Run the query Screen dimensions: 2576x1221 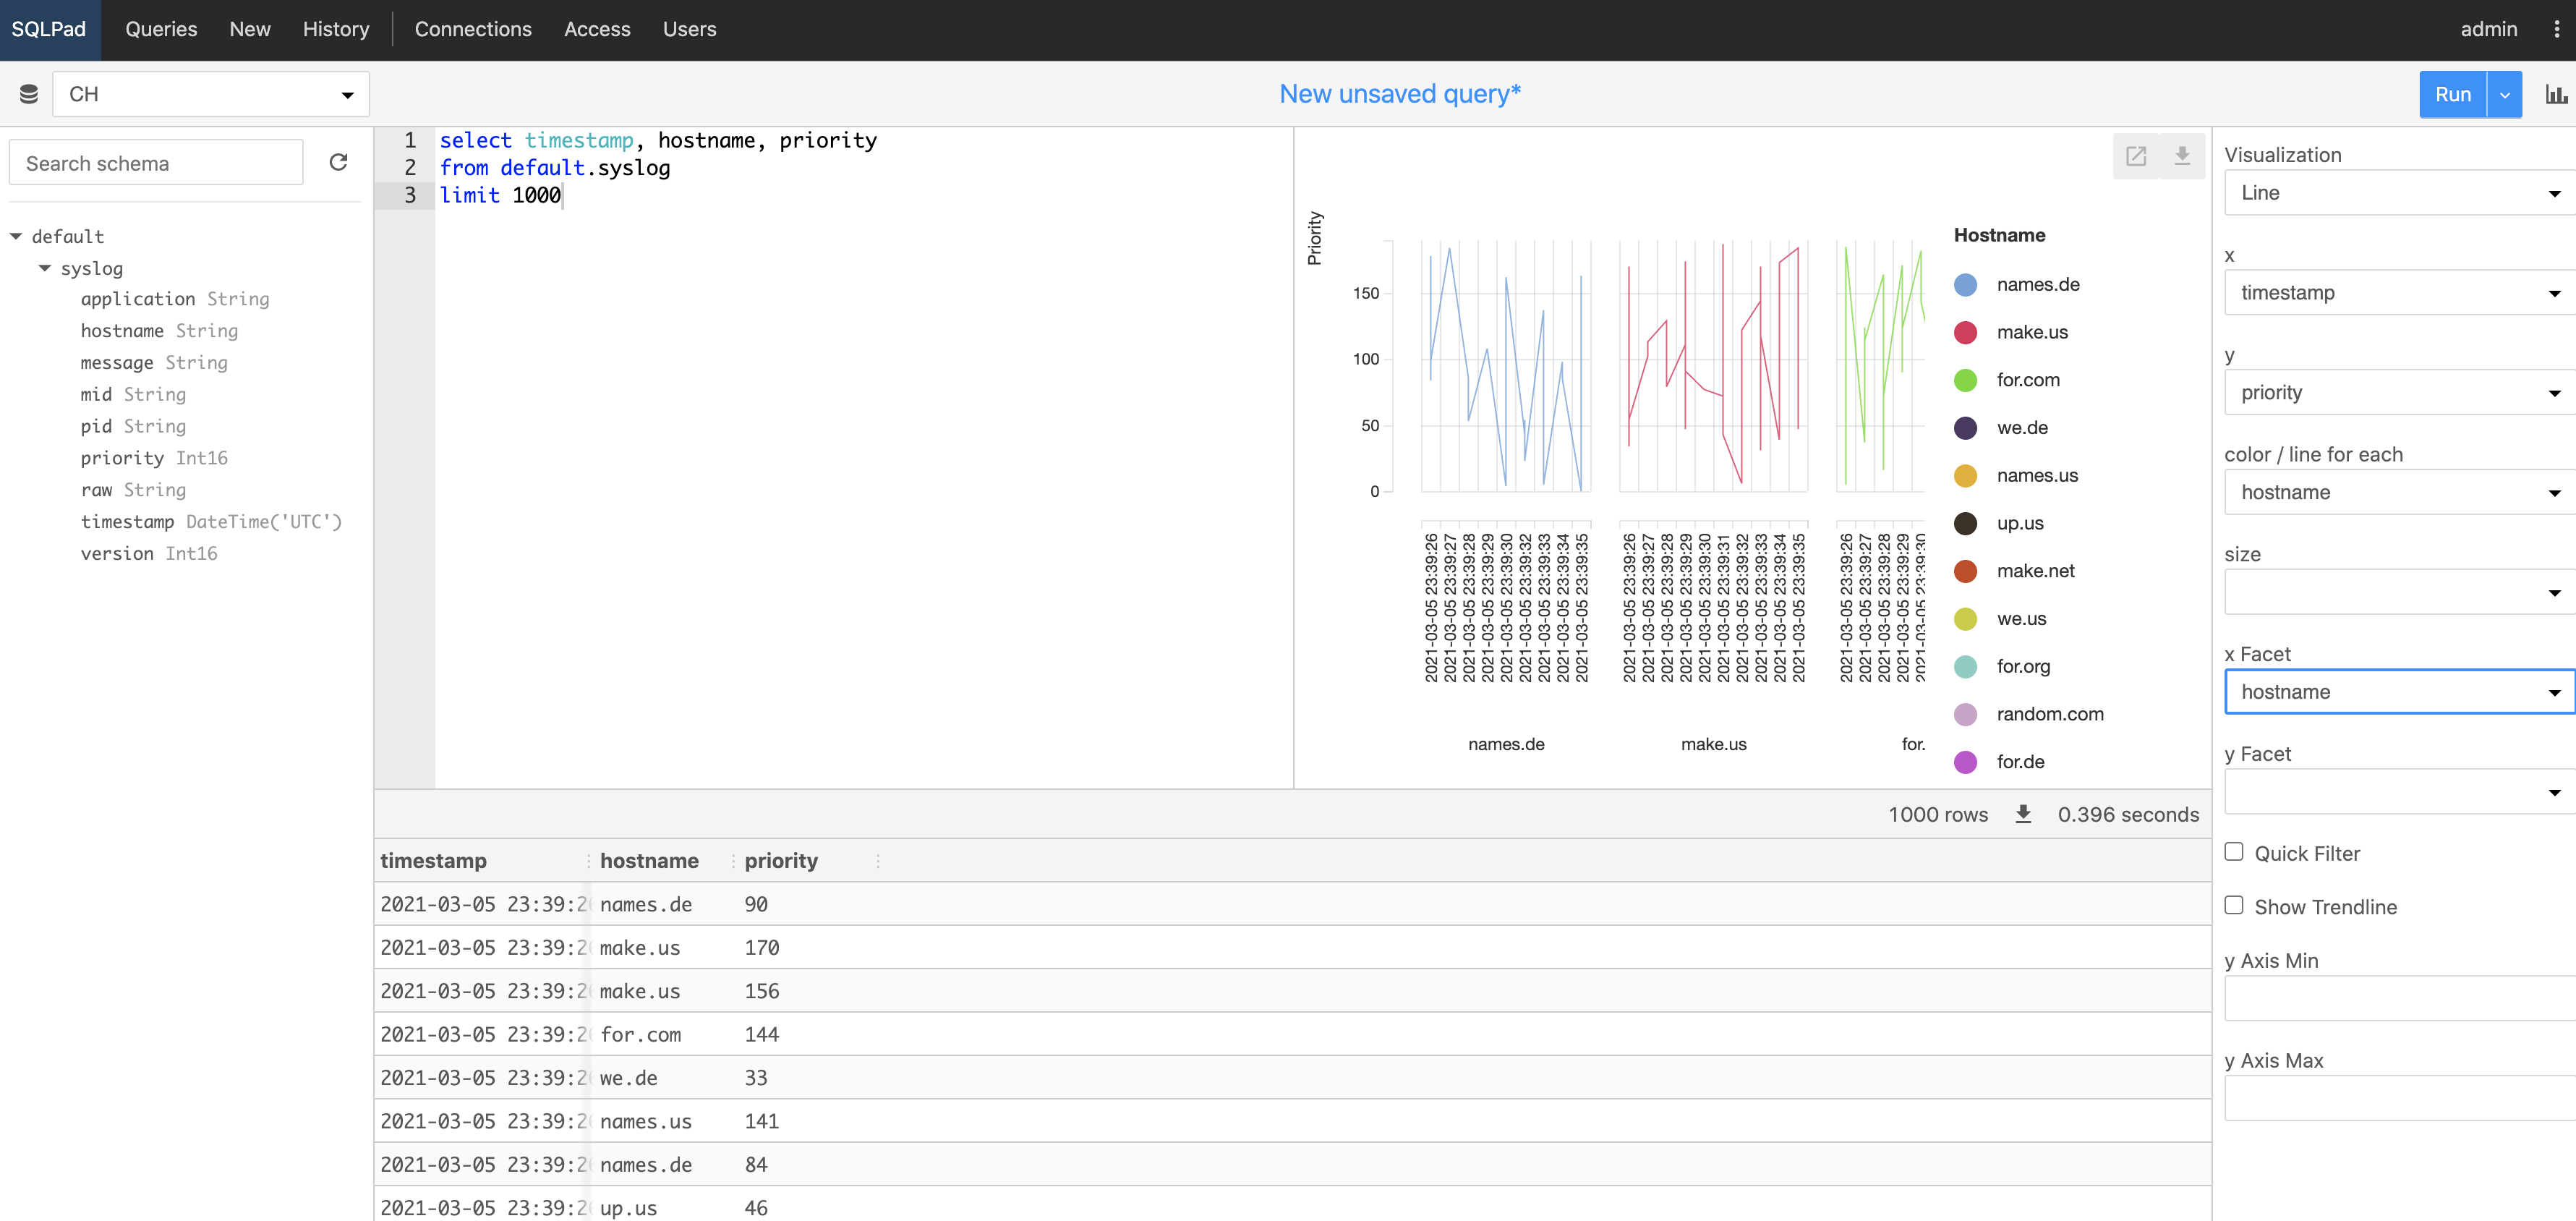coord(2452,94)
